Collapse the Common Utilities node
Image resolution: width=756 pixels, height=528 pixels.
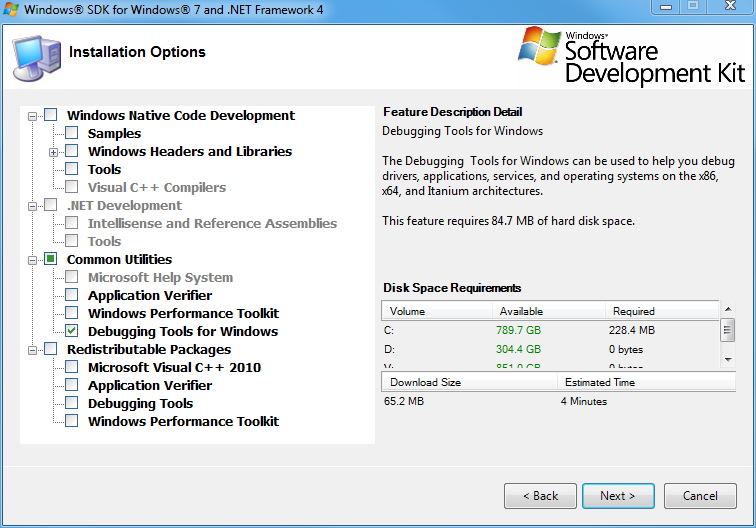(32, 260)
